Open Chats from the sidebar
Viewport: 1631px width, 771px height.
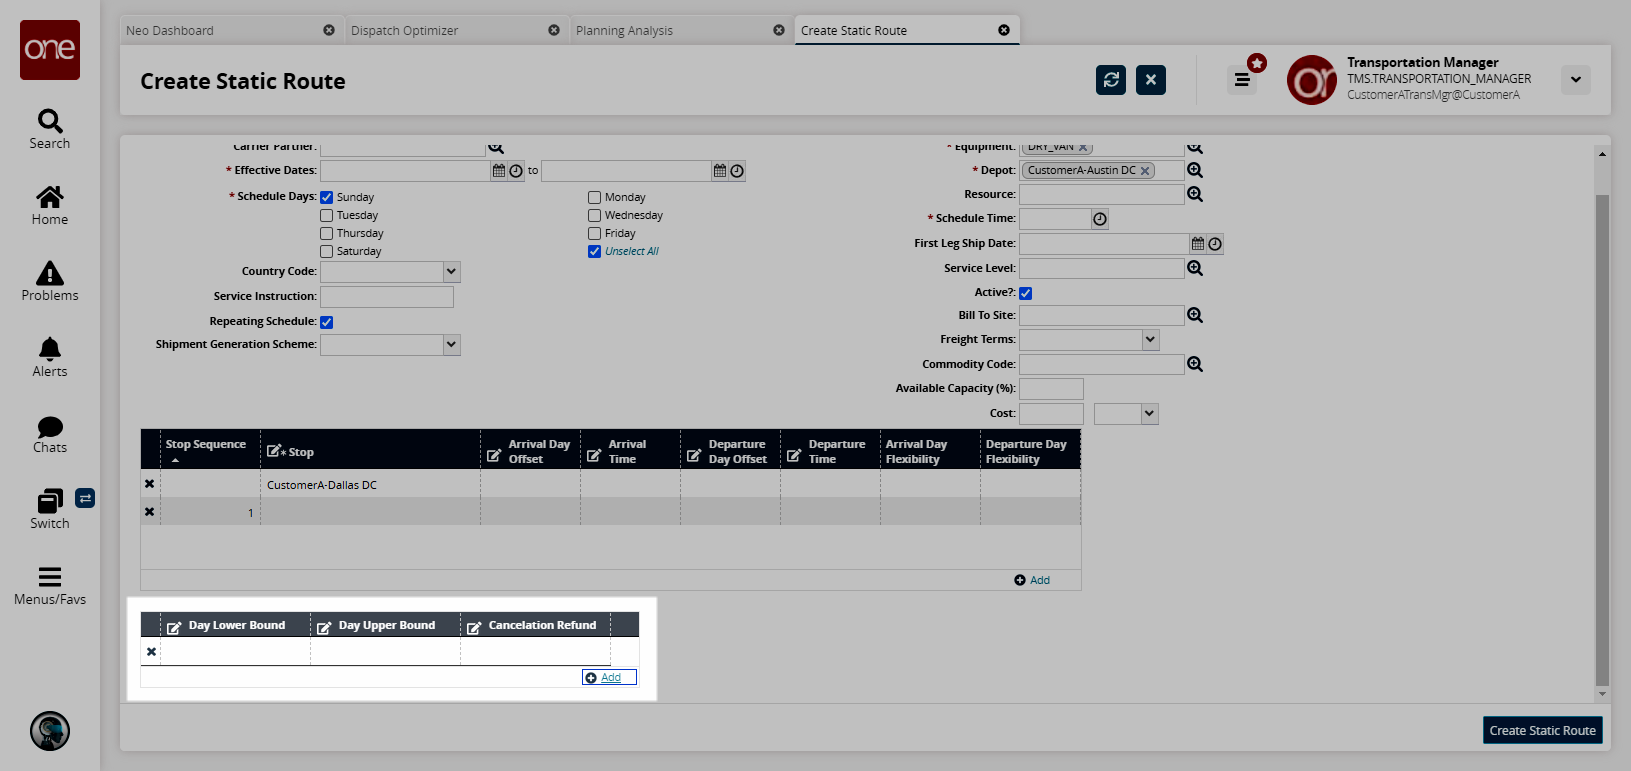(x=49, y=434)
